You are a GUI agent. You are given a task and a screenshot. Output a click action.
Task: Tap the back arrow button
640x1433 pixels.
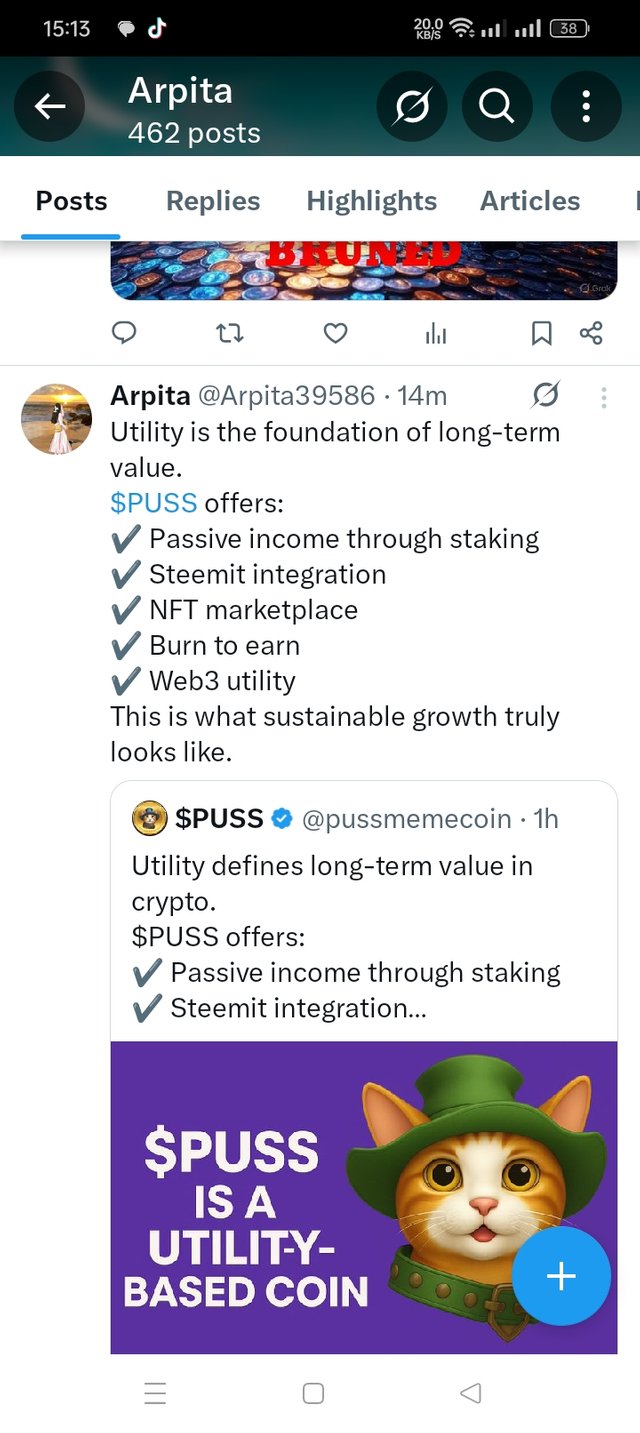[x=50, y=107]
